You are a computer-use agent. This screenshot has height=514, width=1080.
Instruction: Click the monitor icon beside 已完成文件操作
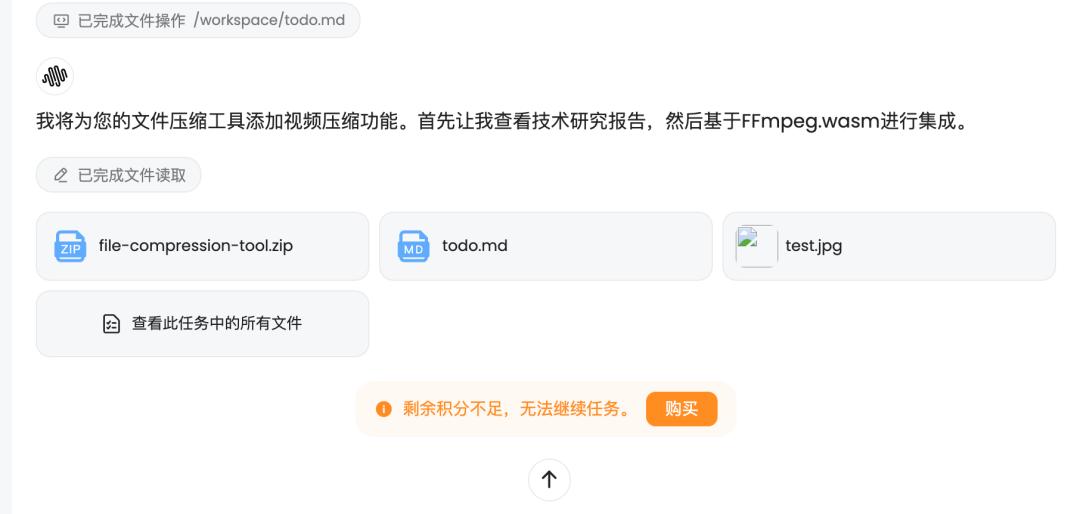pos(60,20)
